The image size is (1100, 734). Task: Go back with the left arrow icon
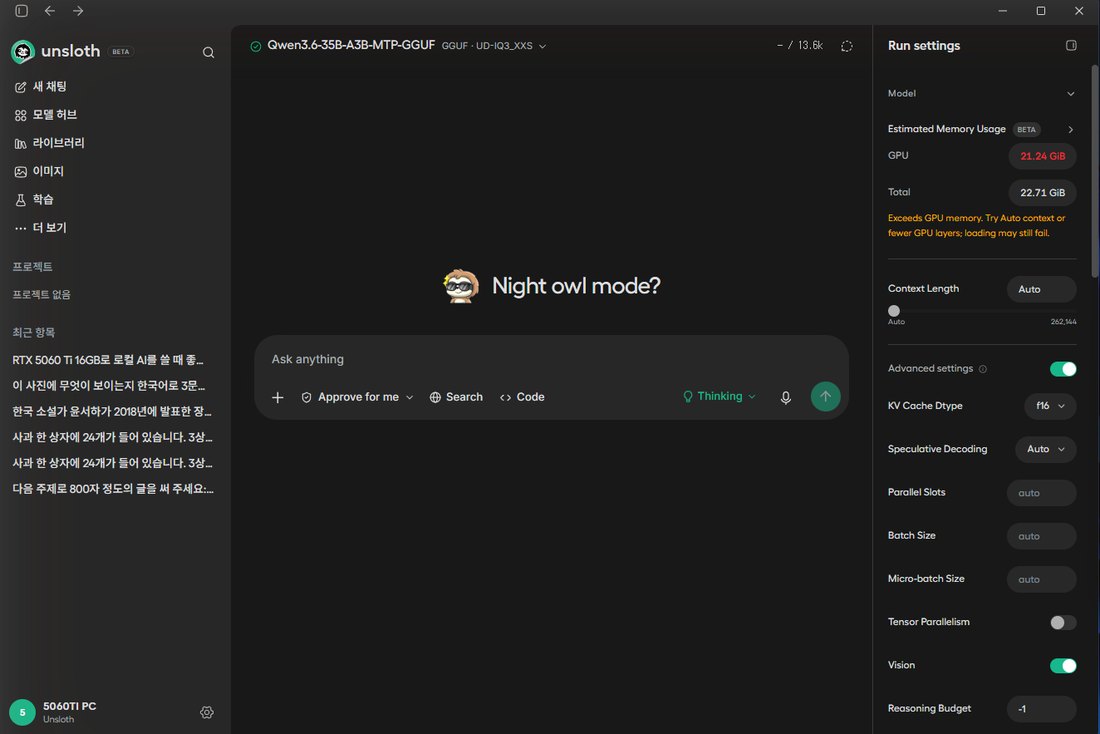[50, 11]
